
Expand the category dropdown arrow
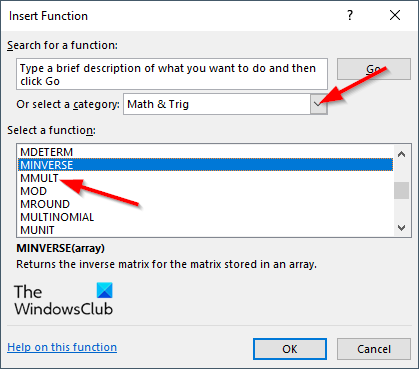point(318,104)
